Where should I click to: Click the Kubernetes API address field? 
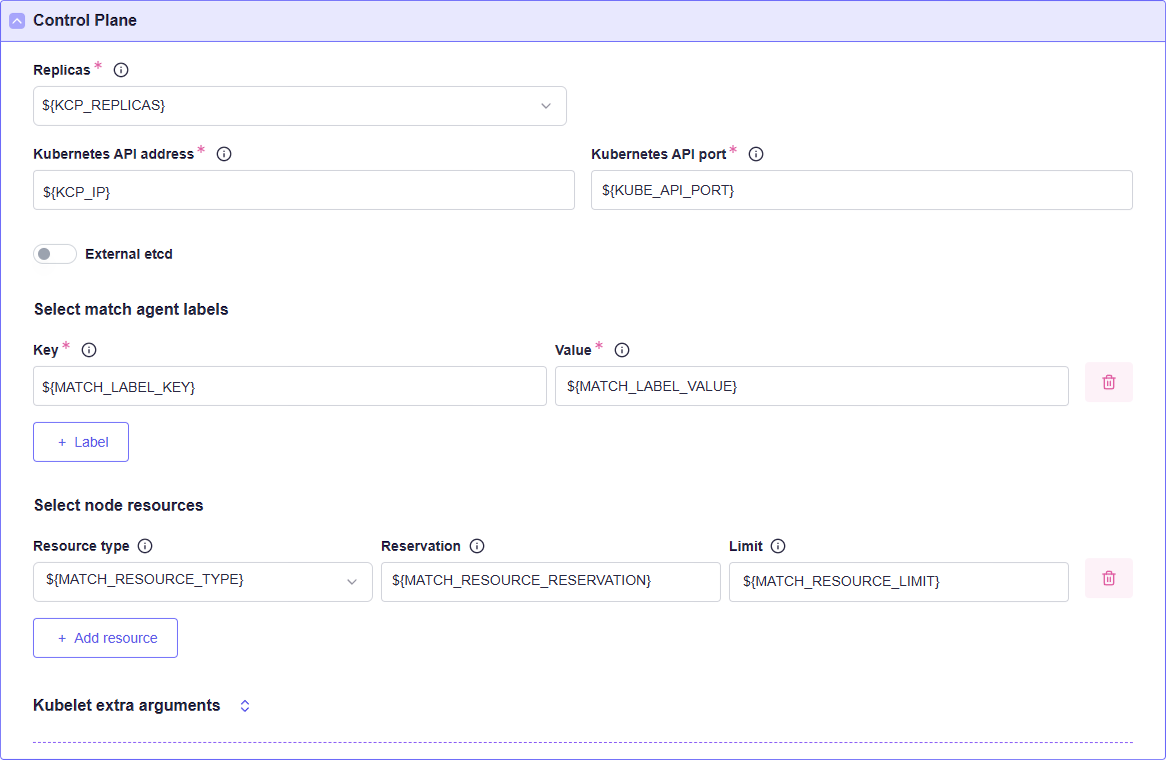click(x=303, y=190)
